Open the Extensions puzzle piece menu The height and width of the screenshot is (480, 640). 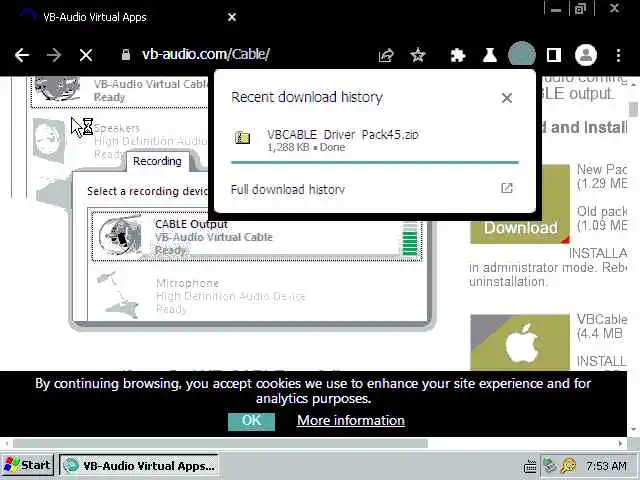click(x=458, y=55)
